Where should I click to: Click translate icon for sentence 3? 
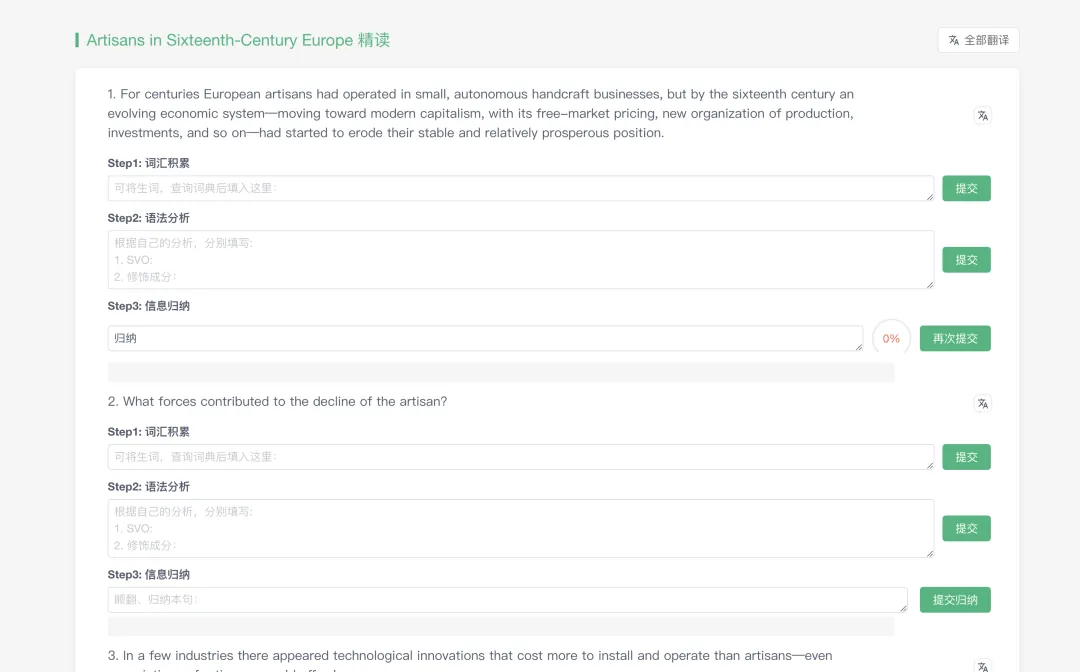983,665
